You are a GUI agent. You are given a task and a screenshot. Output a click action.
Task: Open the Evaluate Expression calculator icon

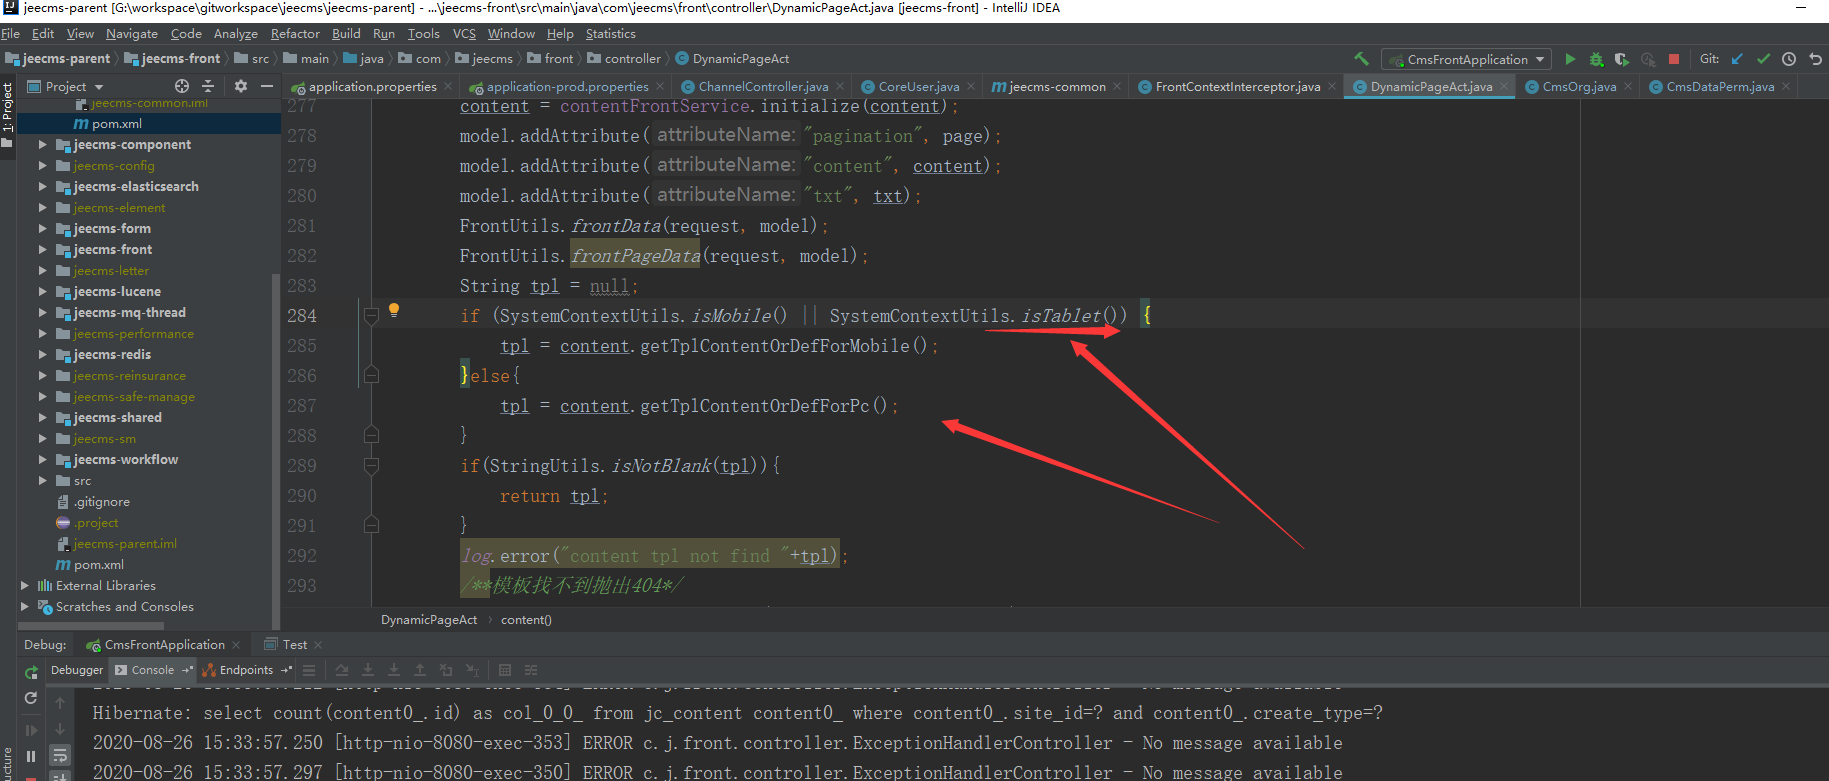[x=505, y=670]
